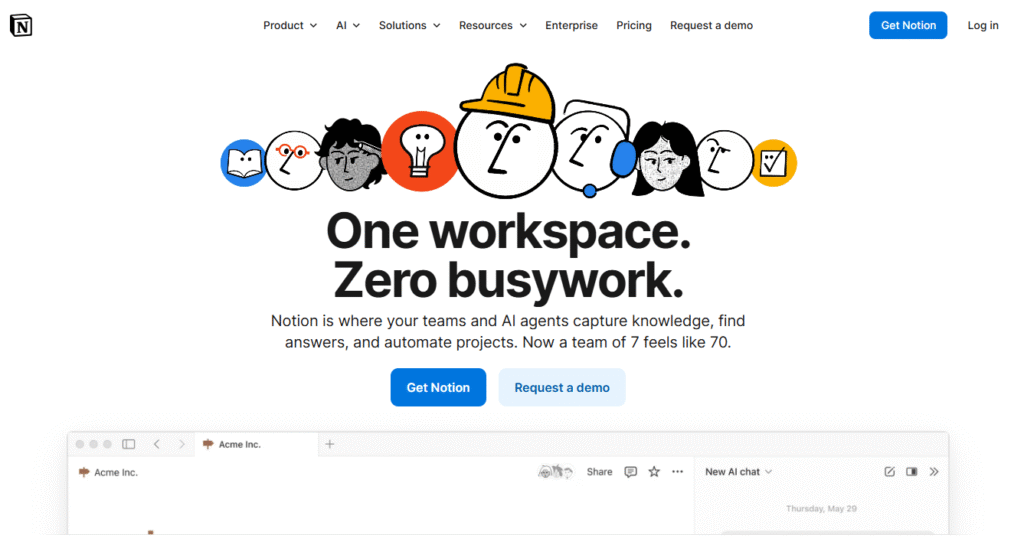Click the back arrow in demo window
The height and width of the screenshot is (545, 1024).
click(x=157, y=444)
